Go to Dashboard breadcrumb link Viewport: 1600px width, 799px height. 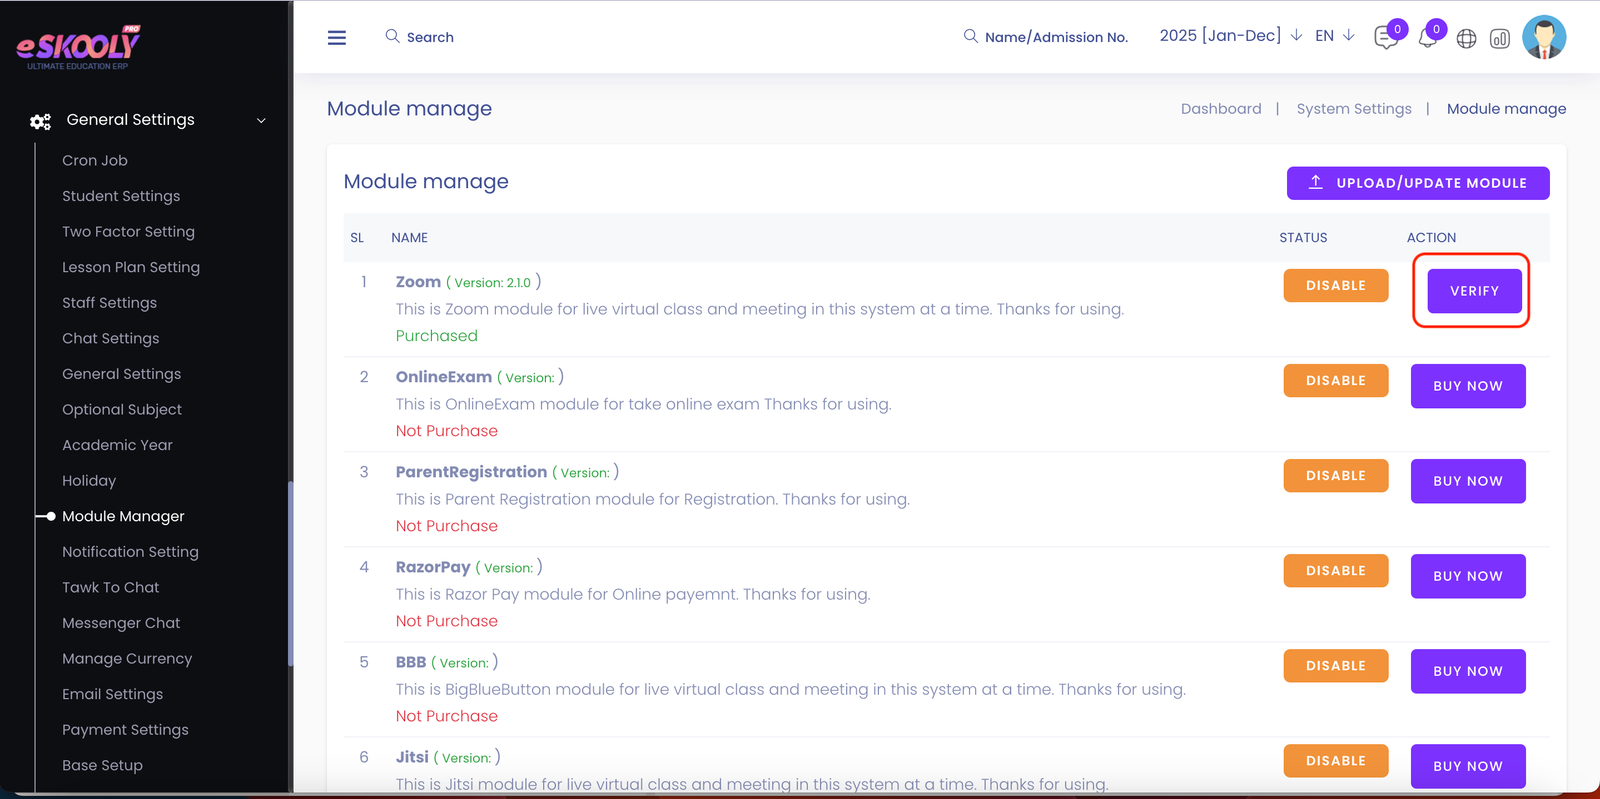1220,109
